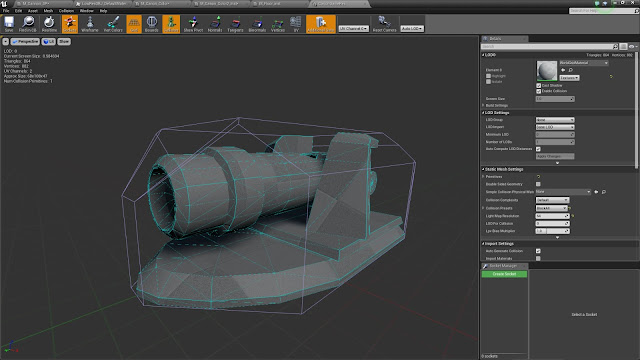Open the File menu
The height and width of the screenshot is (360, 640).
(x=6, y=11)
